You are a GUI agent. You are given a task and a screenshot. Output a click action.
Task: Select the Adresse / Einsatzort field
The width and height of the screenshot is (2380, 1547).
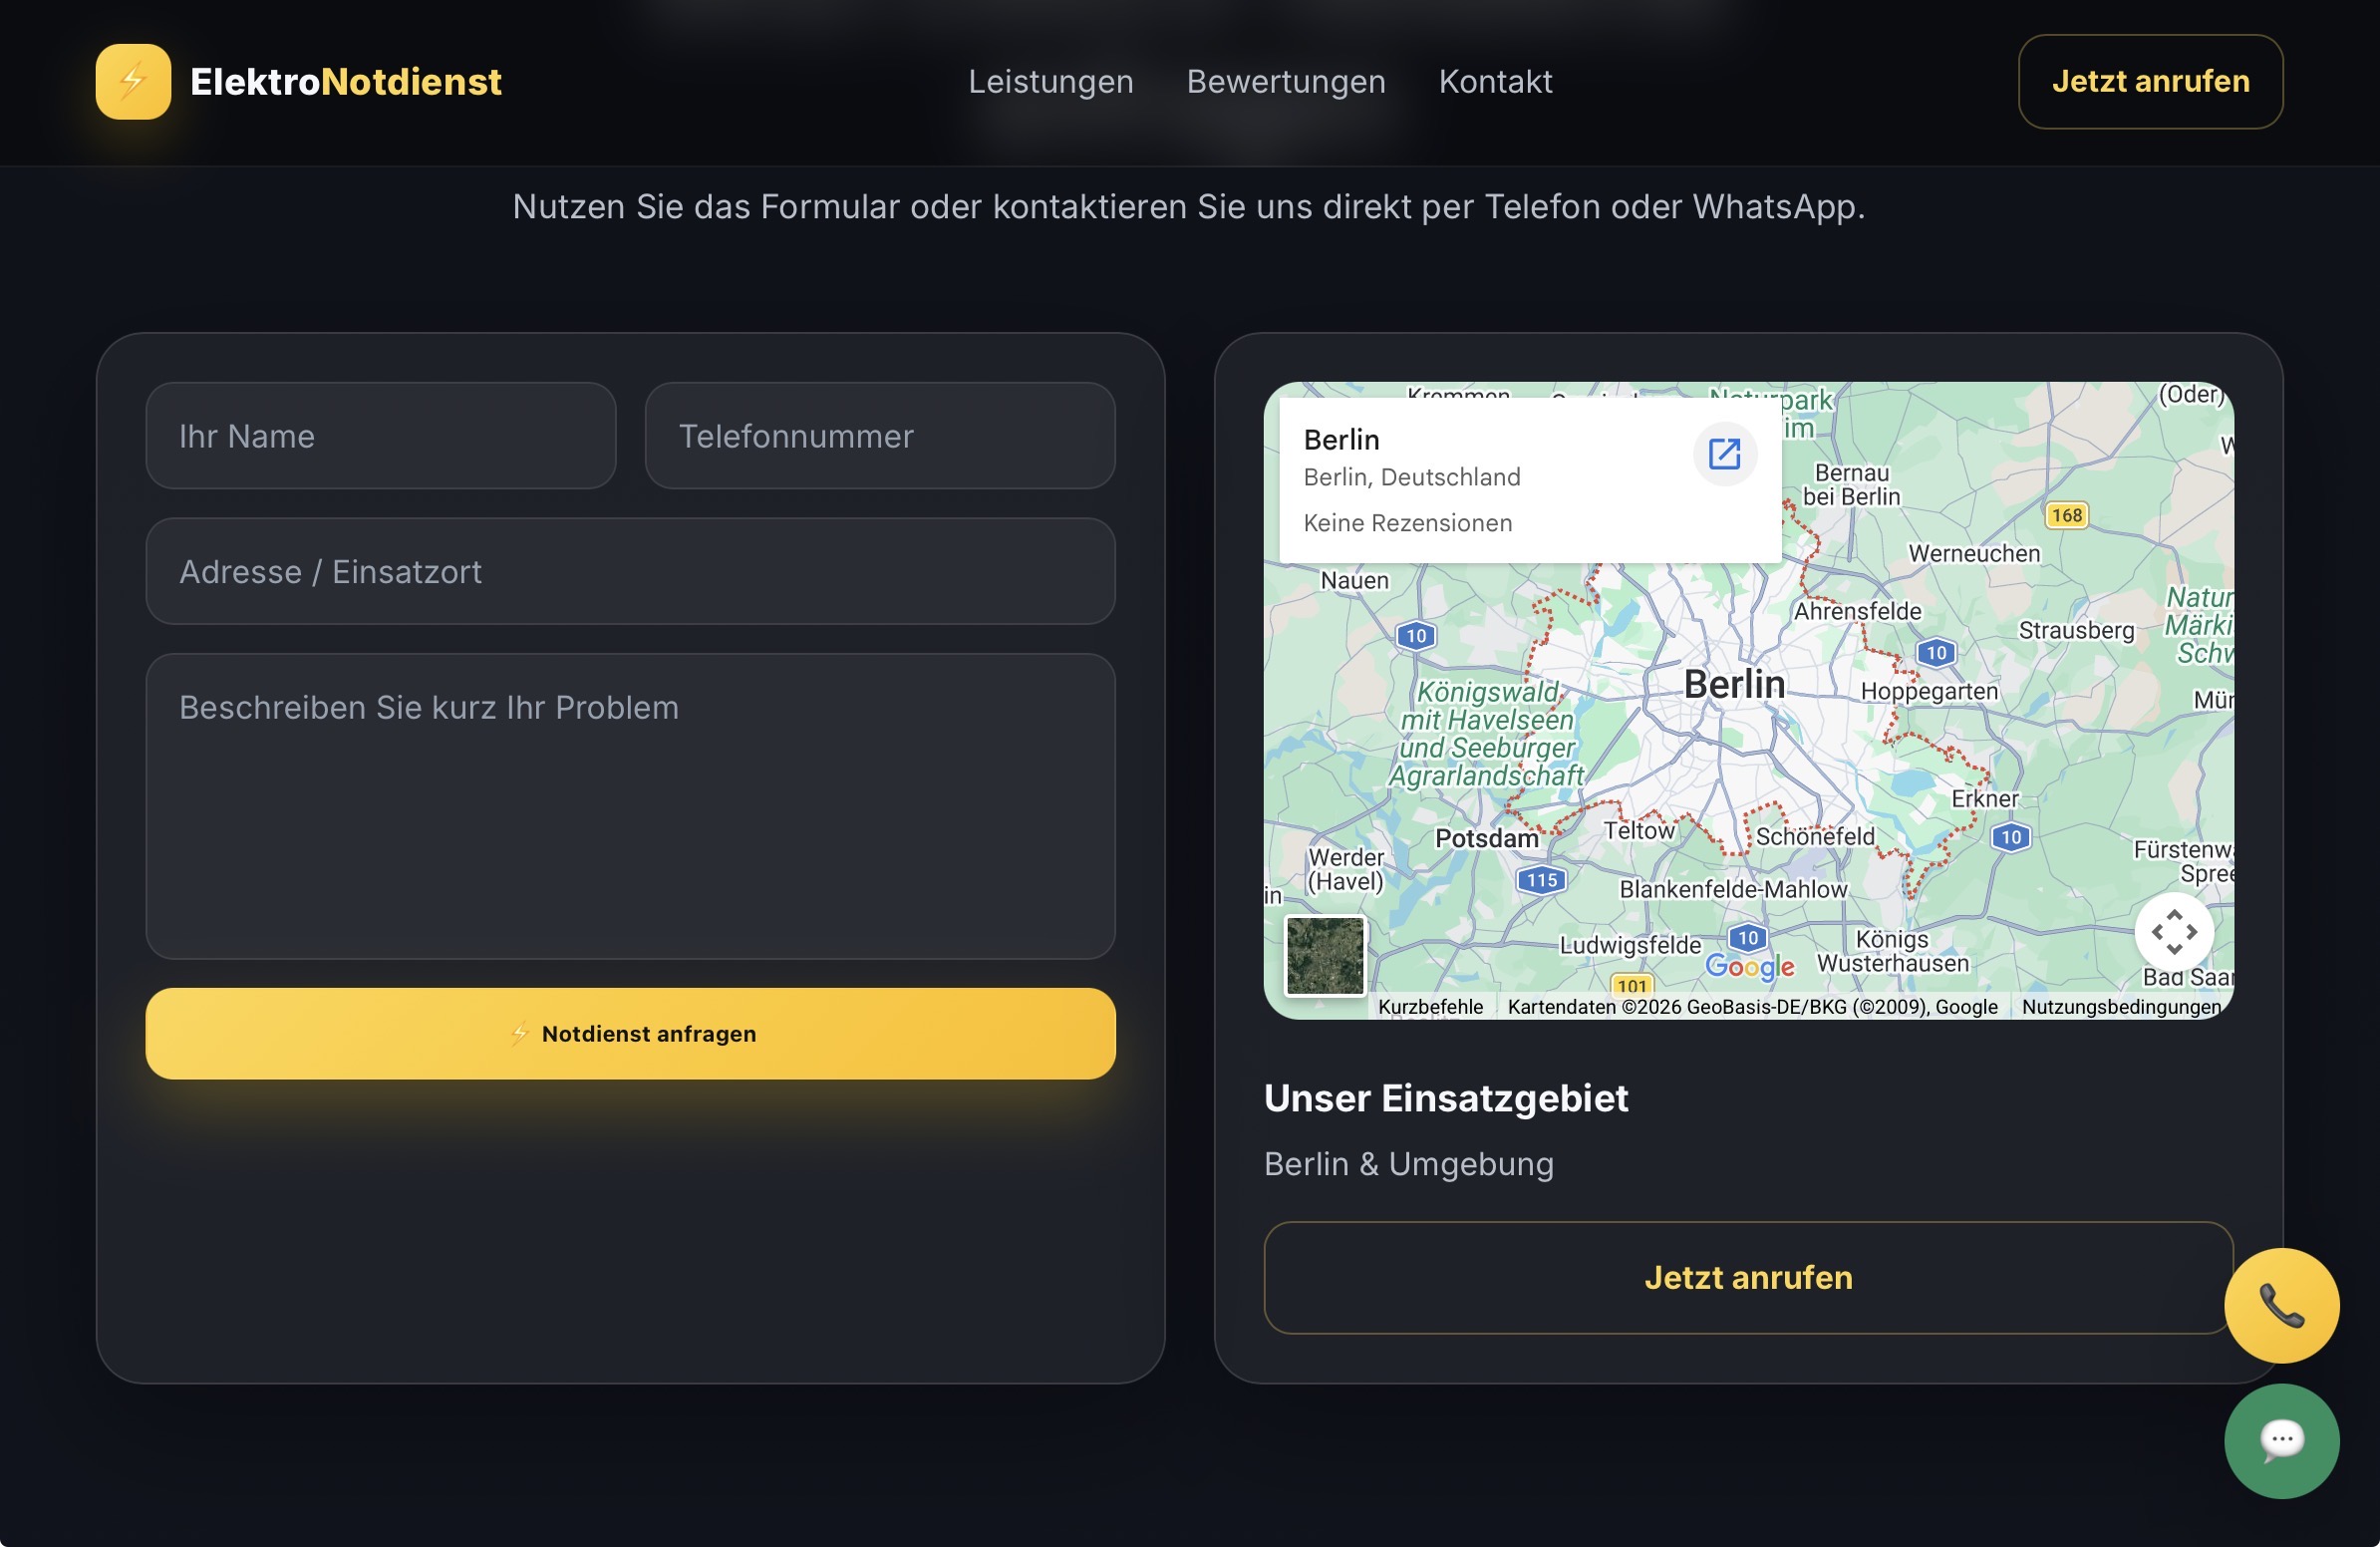point(630,572)
